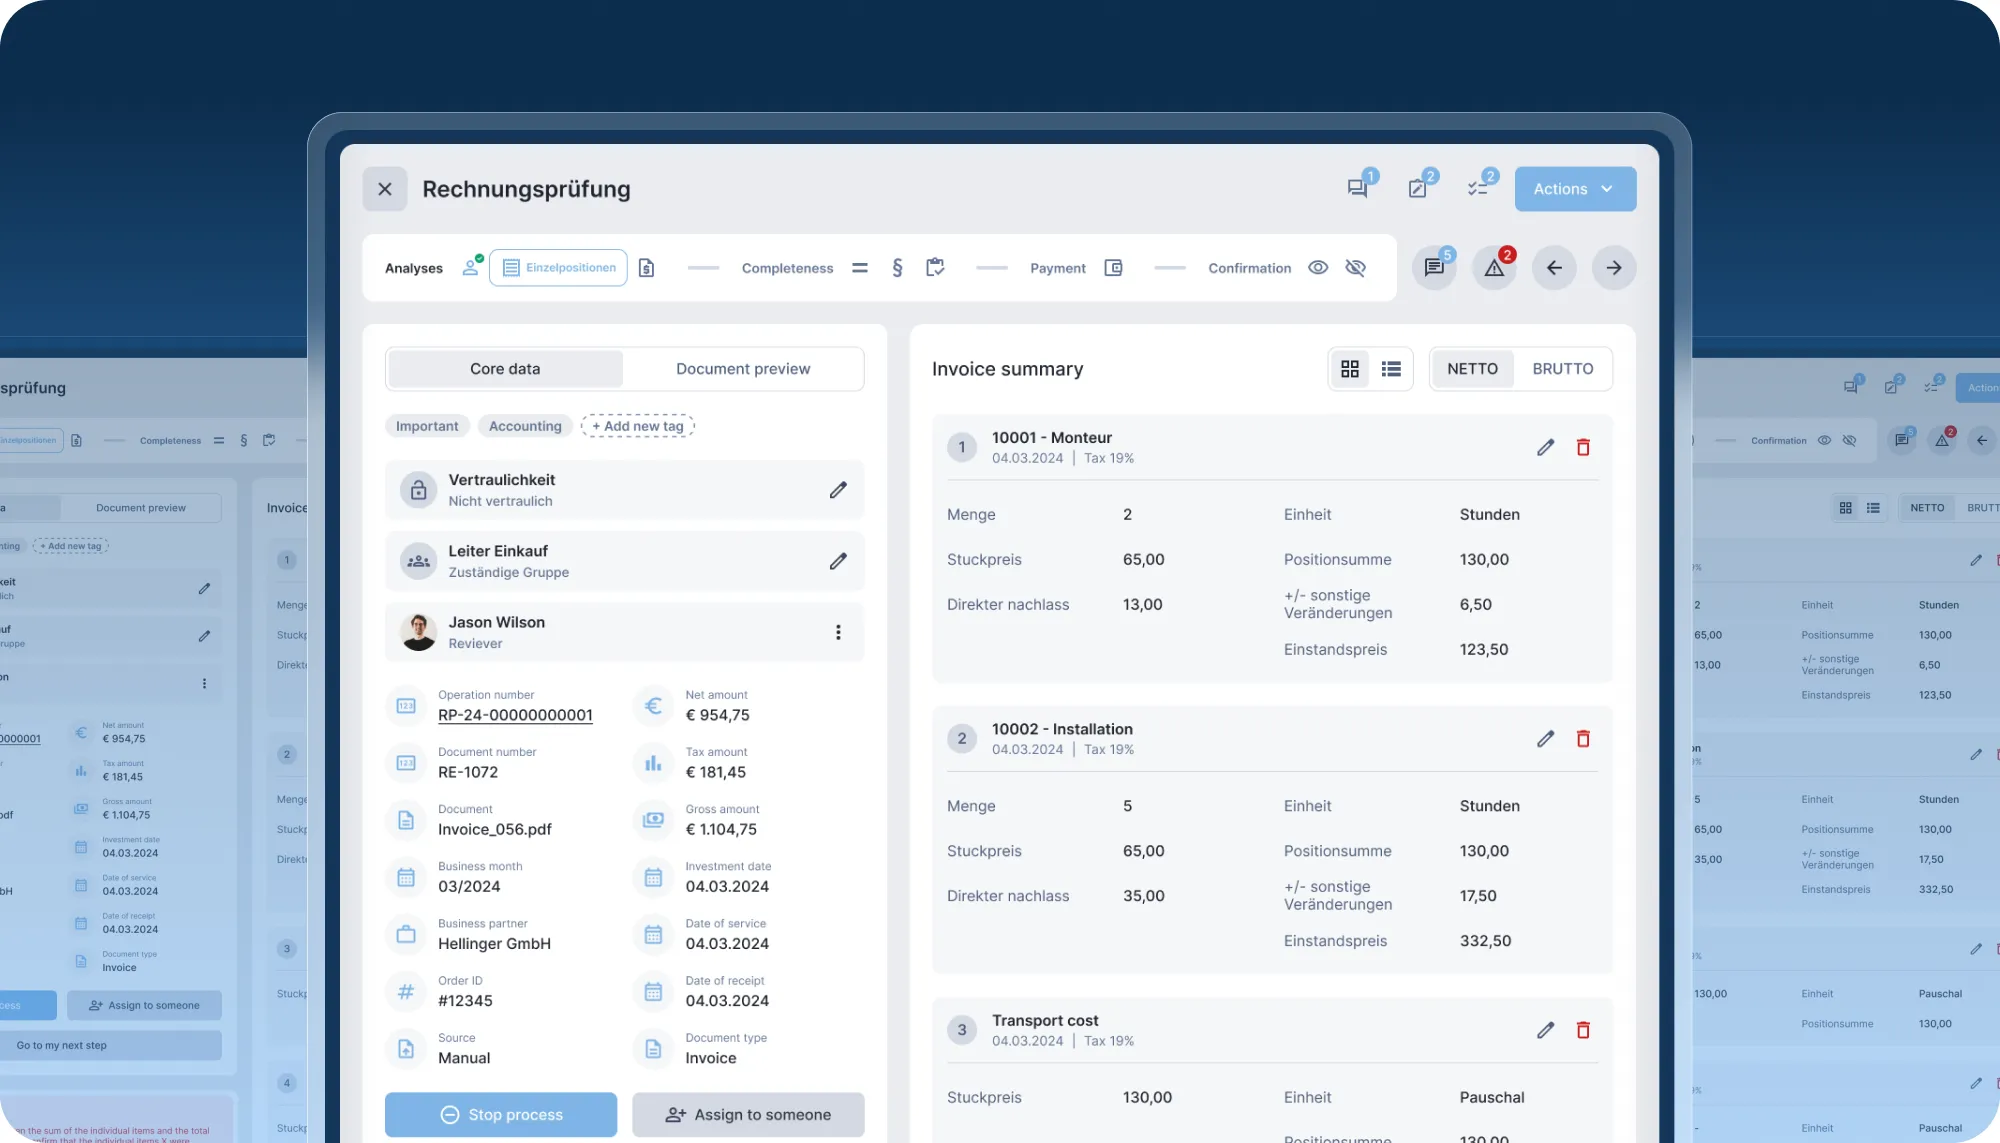
Task: Switch invoice amounts to BRUTTO
Action: (x=1562, y=369)
